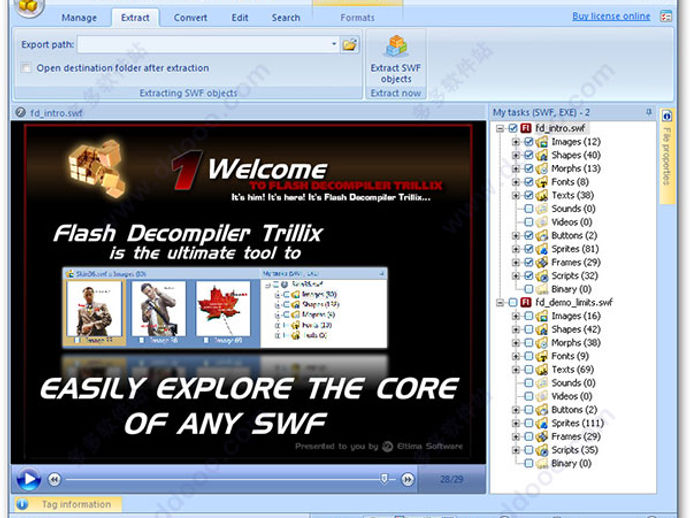Move the playback position slider handle
The image size is (690, 518).
(384, 478)
